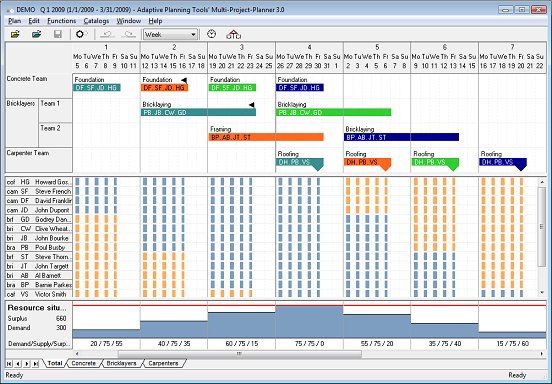Select green Bricklaying bar in week 4

[334, 113]
